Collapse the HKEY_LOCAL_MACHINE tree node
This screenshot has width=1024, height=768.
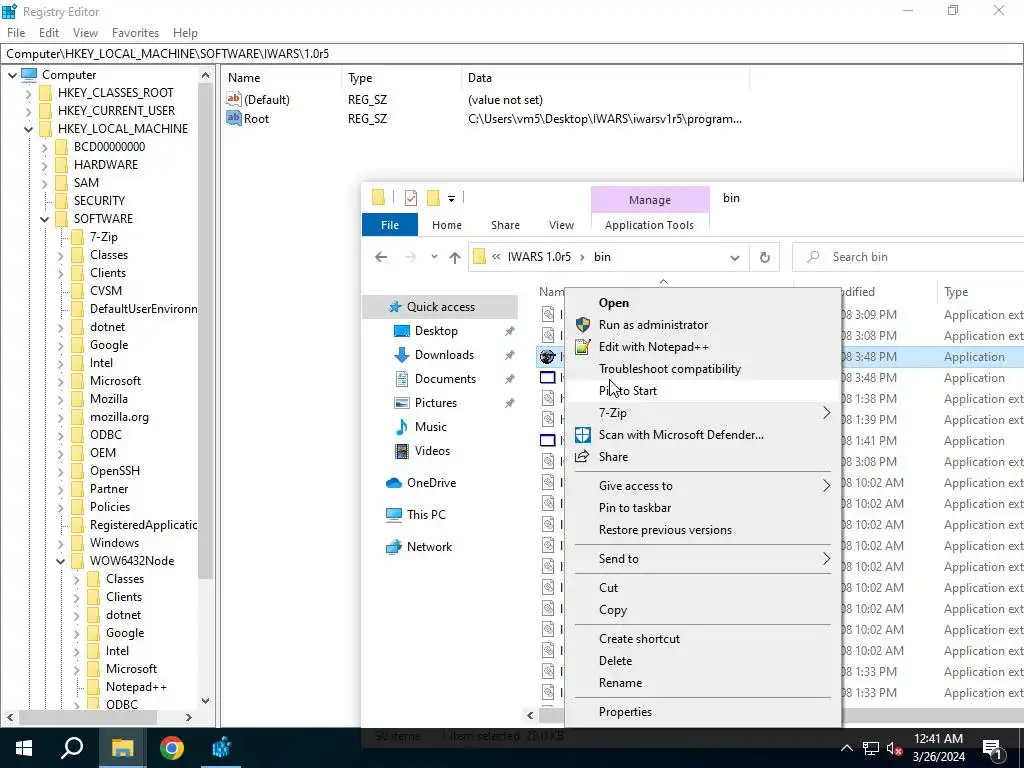click(28, 129)
